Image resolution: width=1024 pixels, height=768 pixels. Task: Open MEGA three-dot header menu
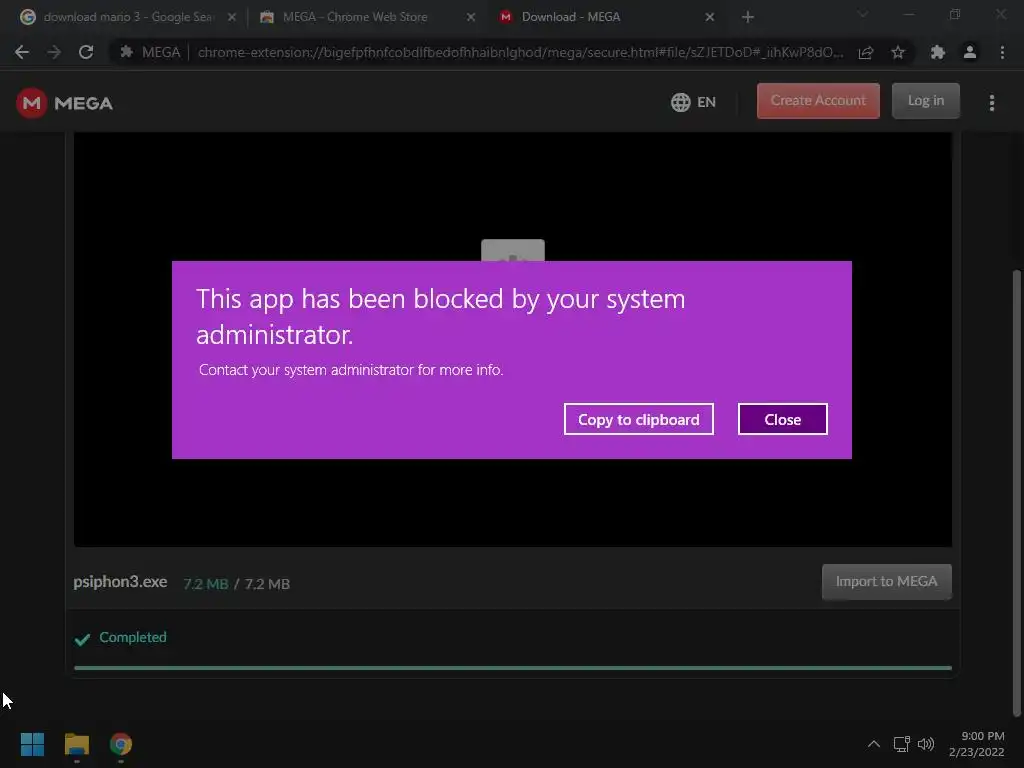pyautogui.click(x=991, y=103)
